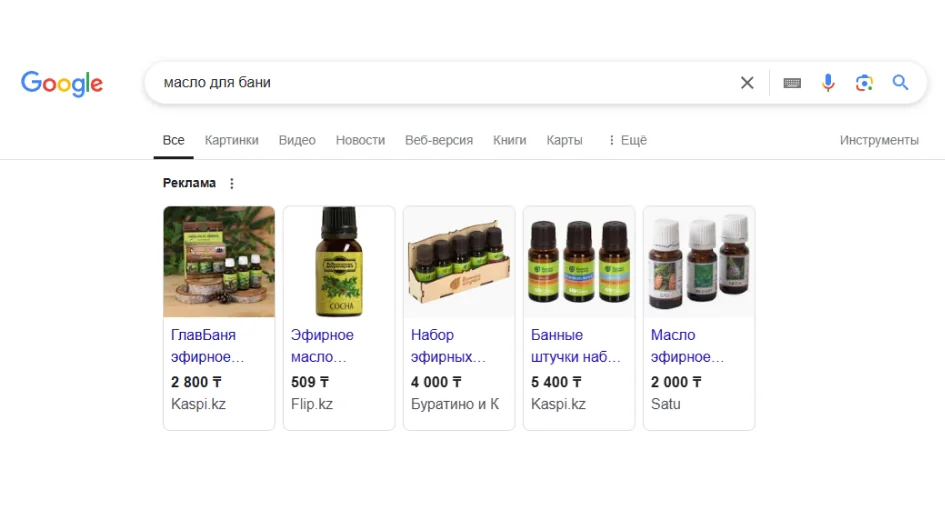
Task: Open the single pine oil bottle image
Action: (339, 262)
